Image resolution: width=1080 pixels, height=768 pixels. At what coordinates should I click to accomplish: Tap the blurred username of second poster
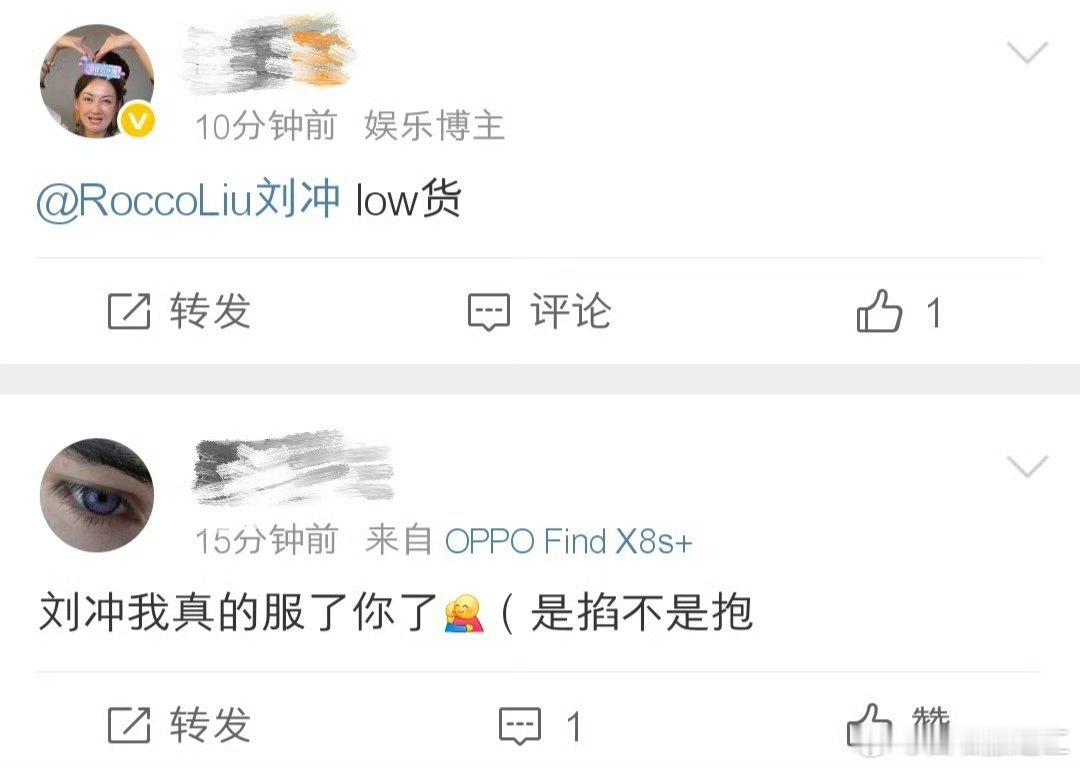(293, 468)
